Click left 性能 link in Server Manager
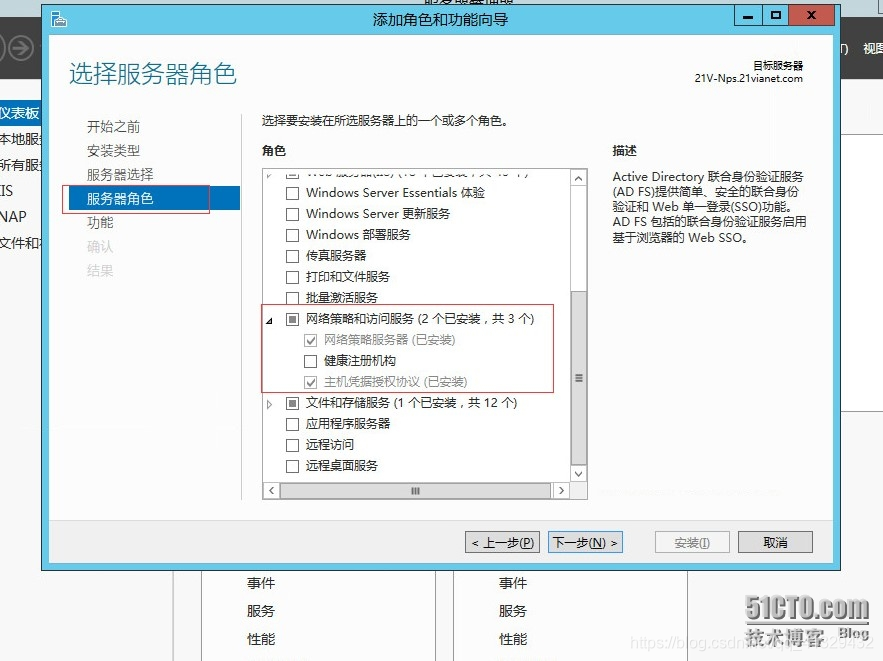 point(261,640)
